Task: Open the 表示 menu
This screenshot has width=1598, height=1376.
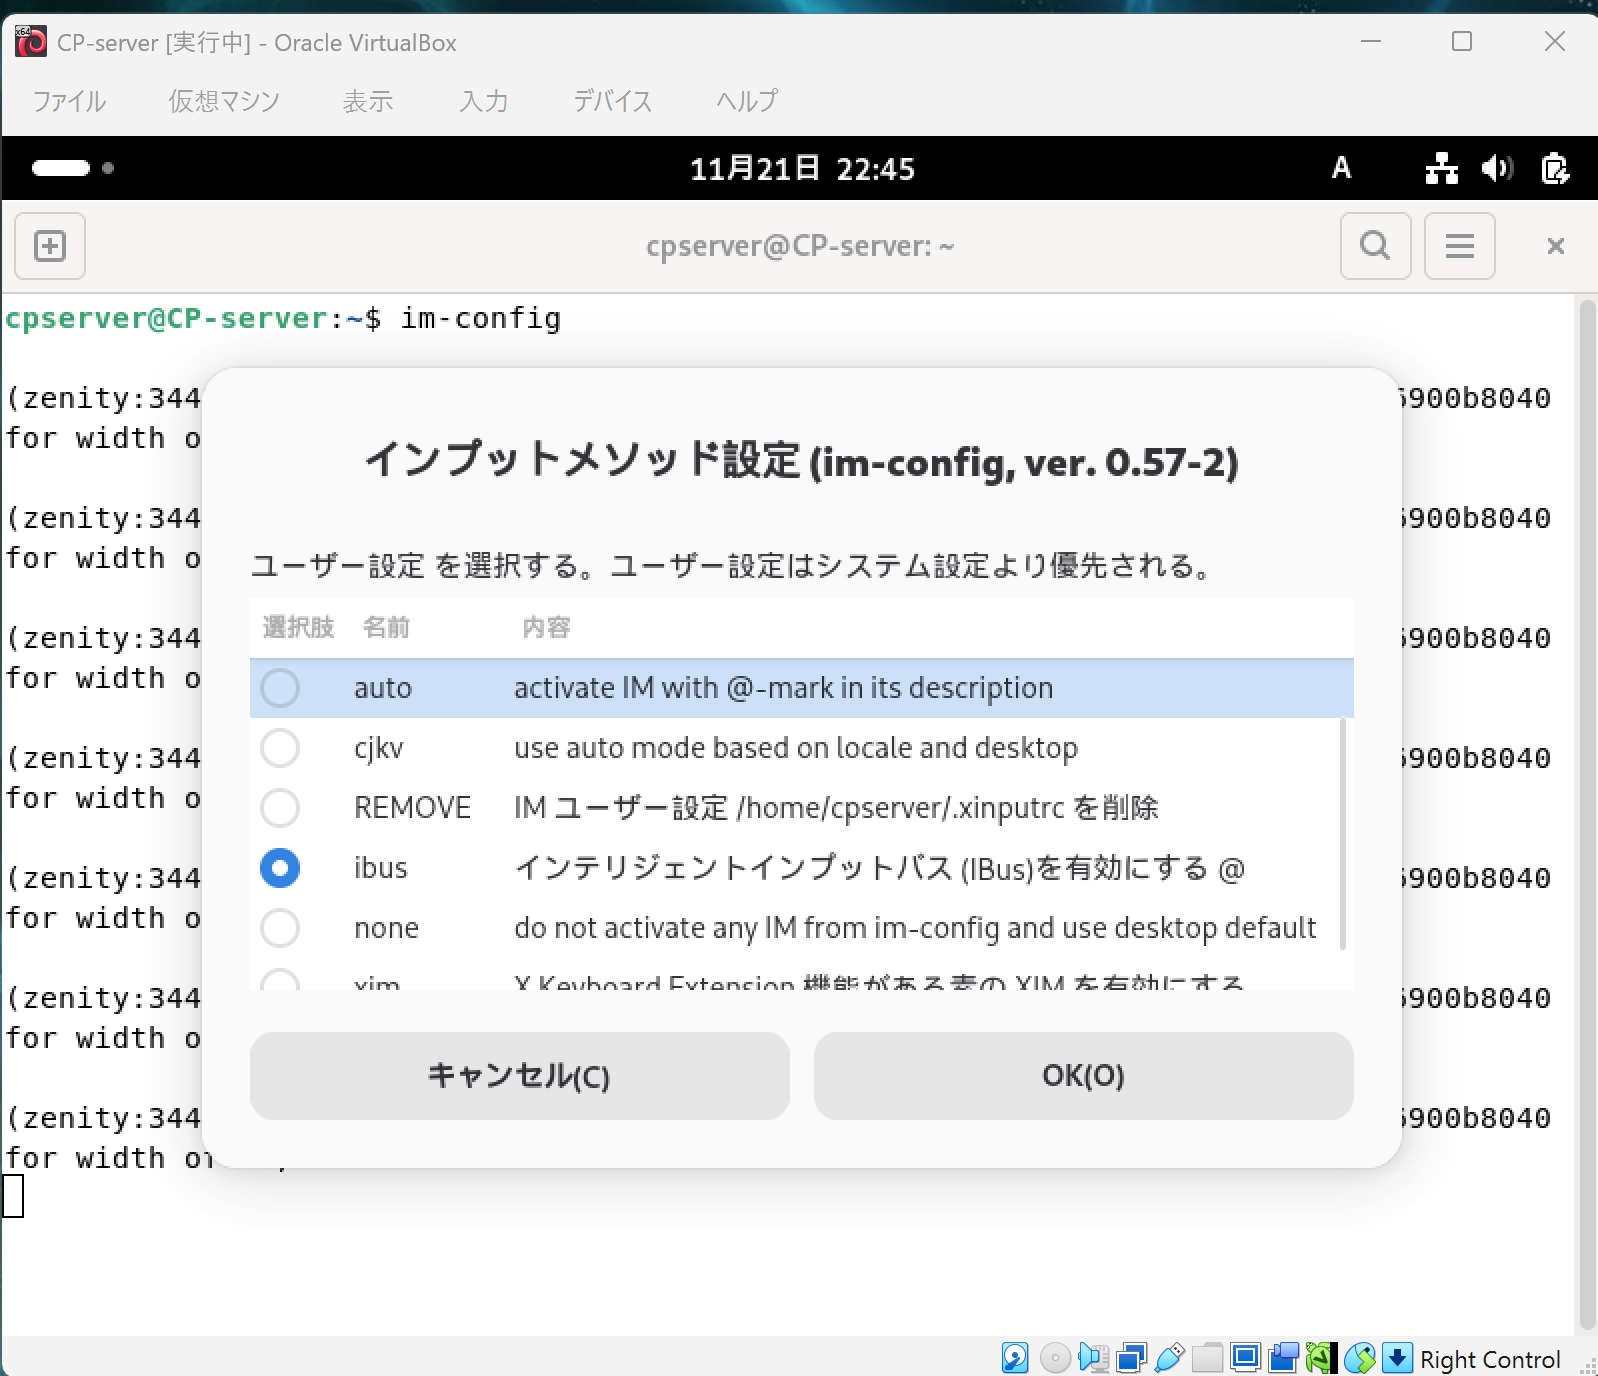Action: [368, 101]
